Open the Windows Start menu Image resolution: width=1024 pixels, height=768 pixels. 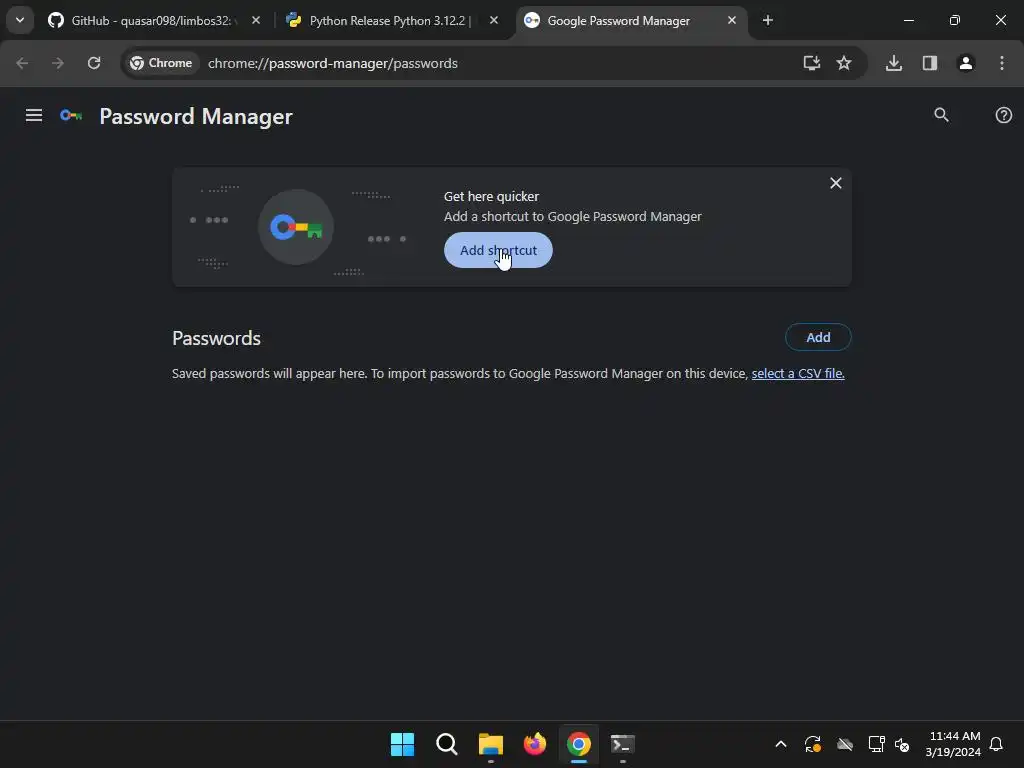[402, 744]
